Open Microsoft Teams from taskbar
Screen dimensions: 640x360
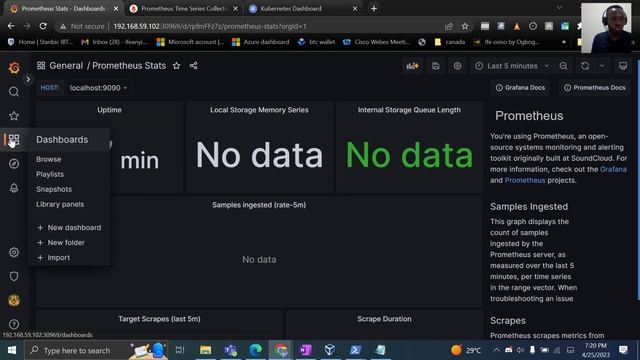coord(231,350)
